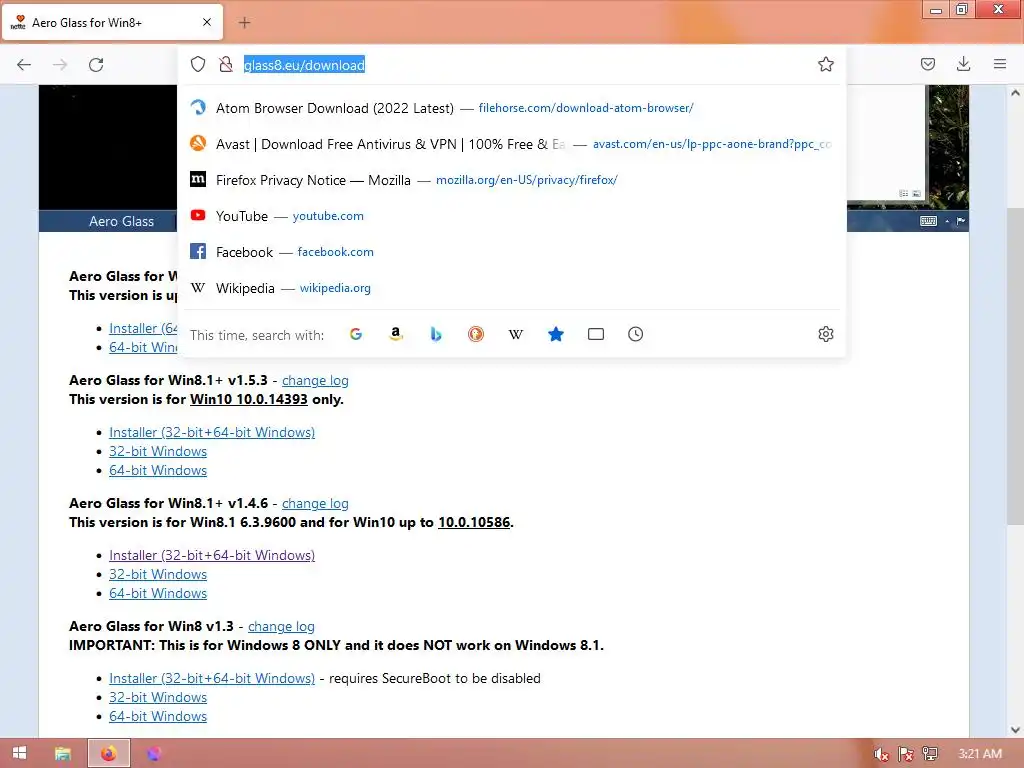The height and width of the screenshot is (768, 1024).
Task: Select the Atom Browser Download suggestion
Action: pos(512,108)
